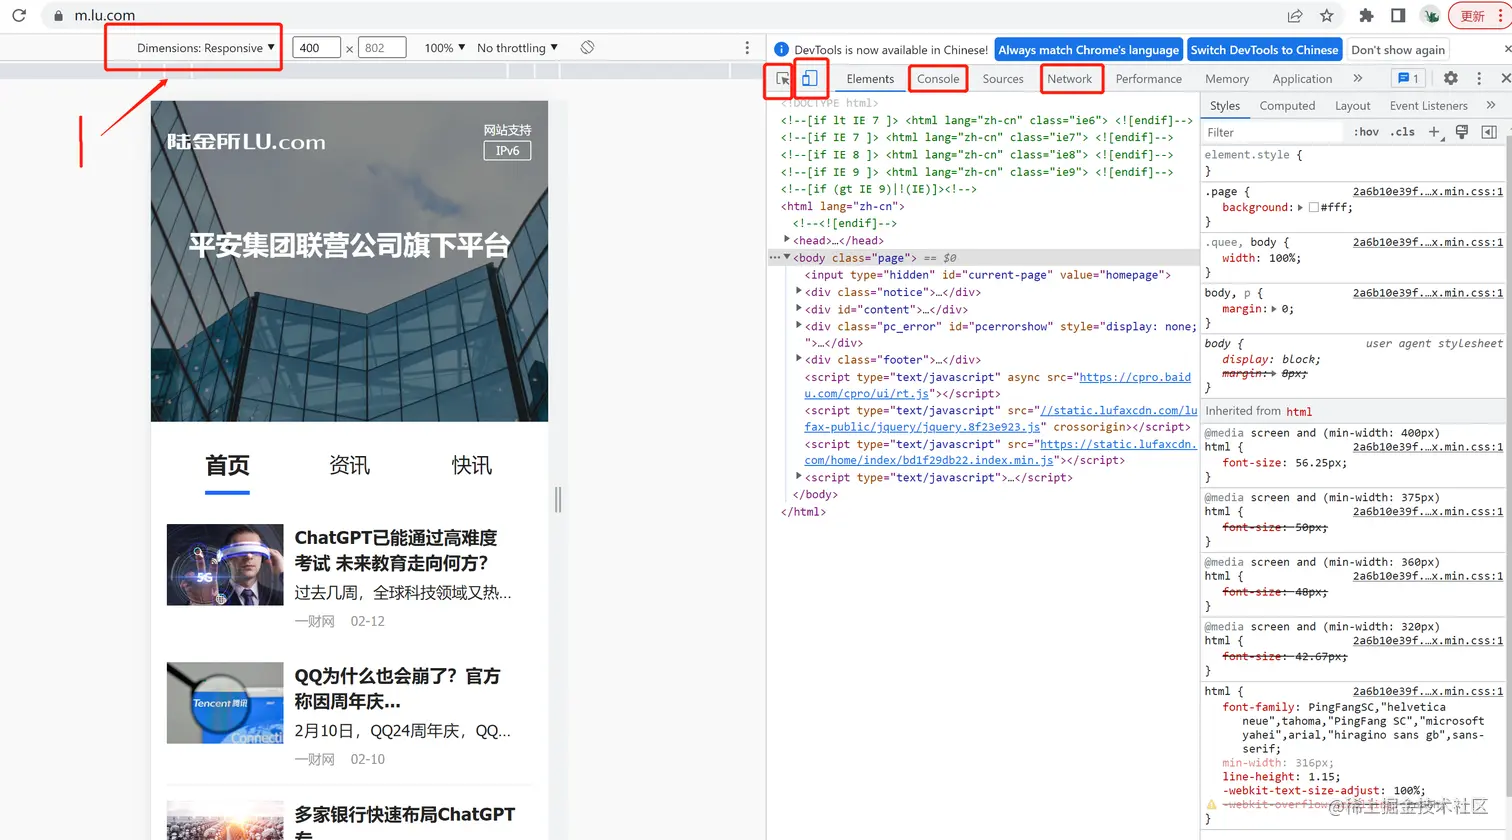Open the rendering emulation paintbrush icon in Styles
This screenshot has height=840, width=1512.
click(1462, 131)
